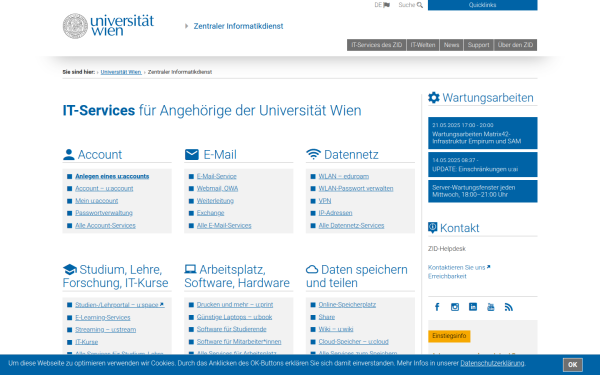Image resolution: width=600 pixels, height=375 pixels.
Task: Click the Universität Wien logo
Action: click(x=108, y=26)
